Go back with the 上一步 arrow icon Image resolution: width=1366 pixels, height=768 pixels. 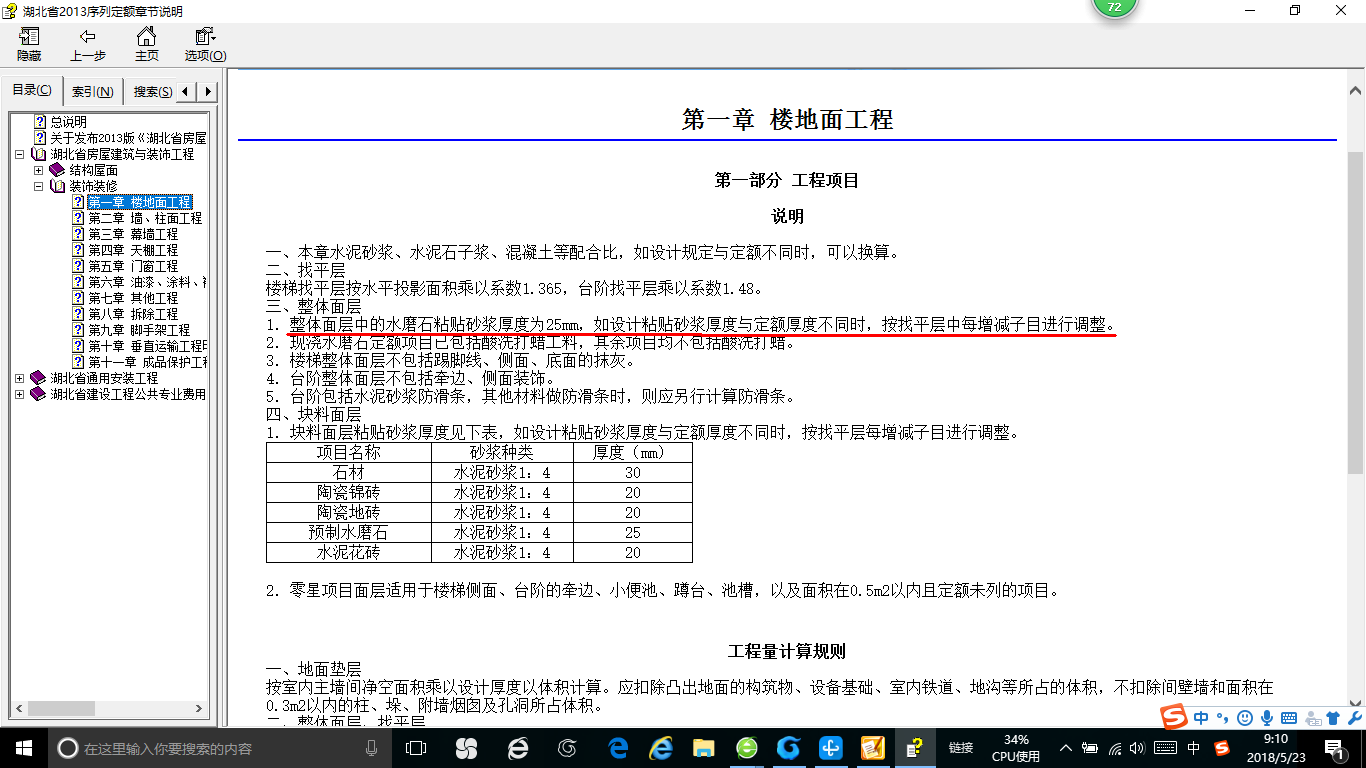(x=88, y=37)
